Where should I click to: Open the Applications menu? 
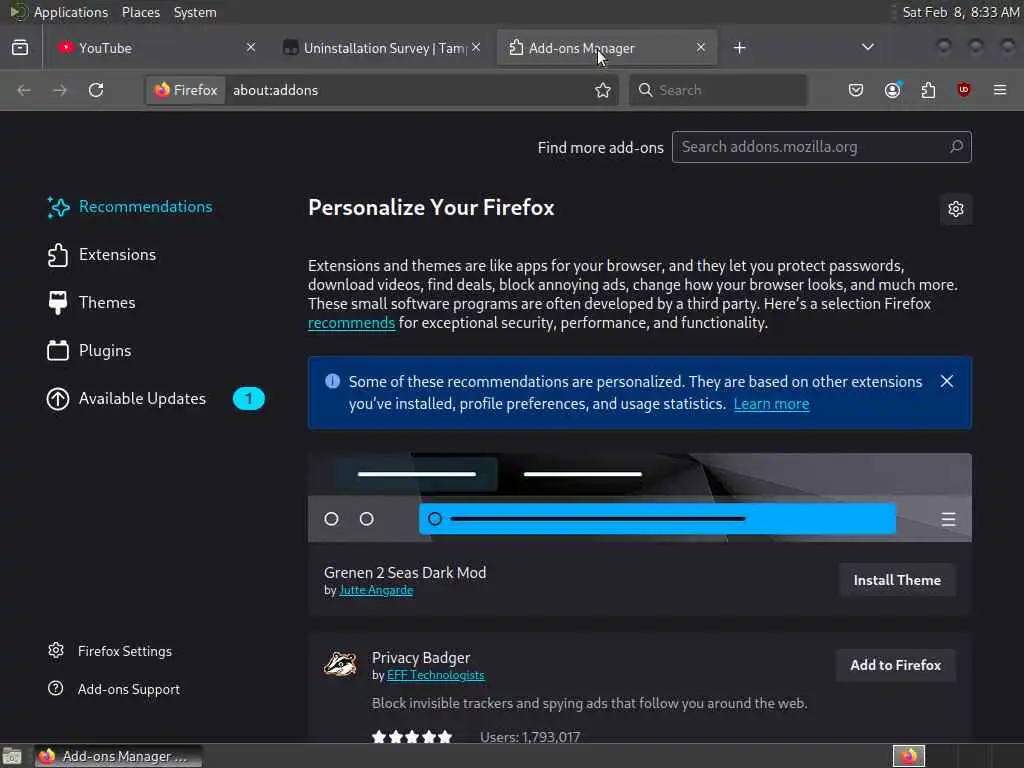click(71, 12)
